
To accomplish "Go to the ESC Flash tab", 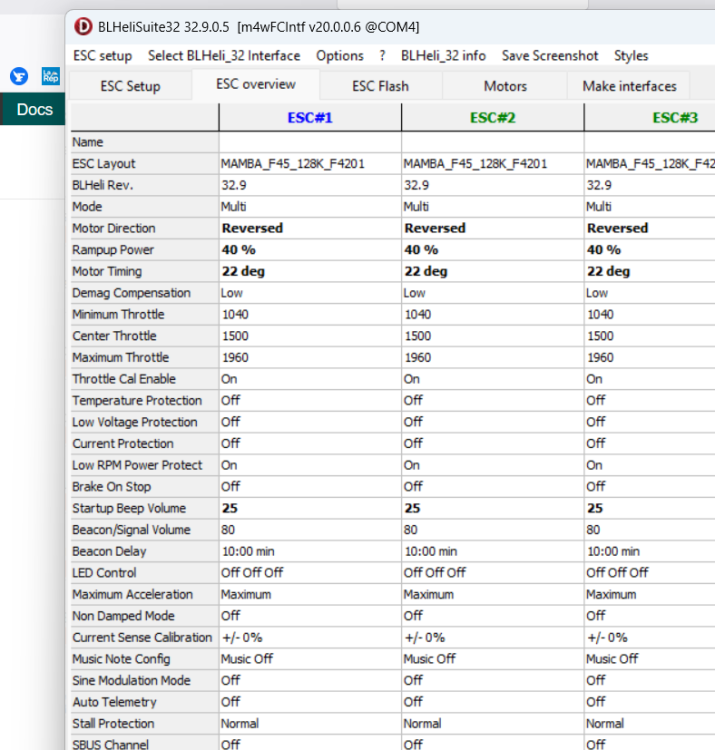I will pos(380,86).
